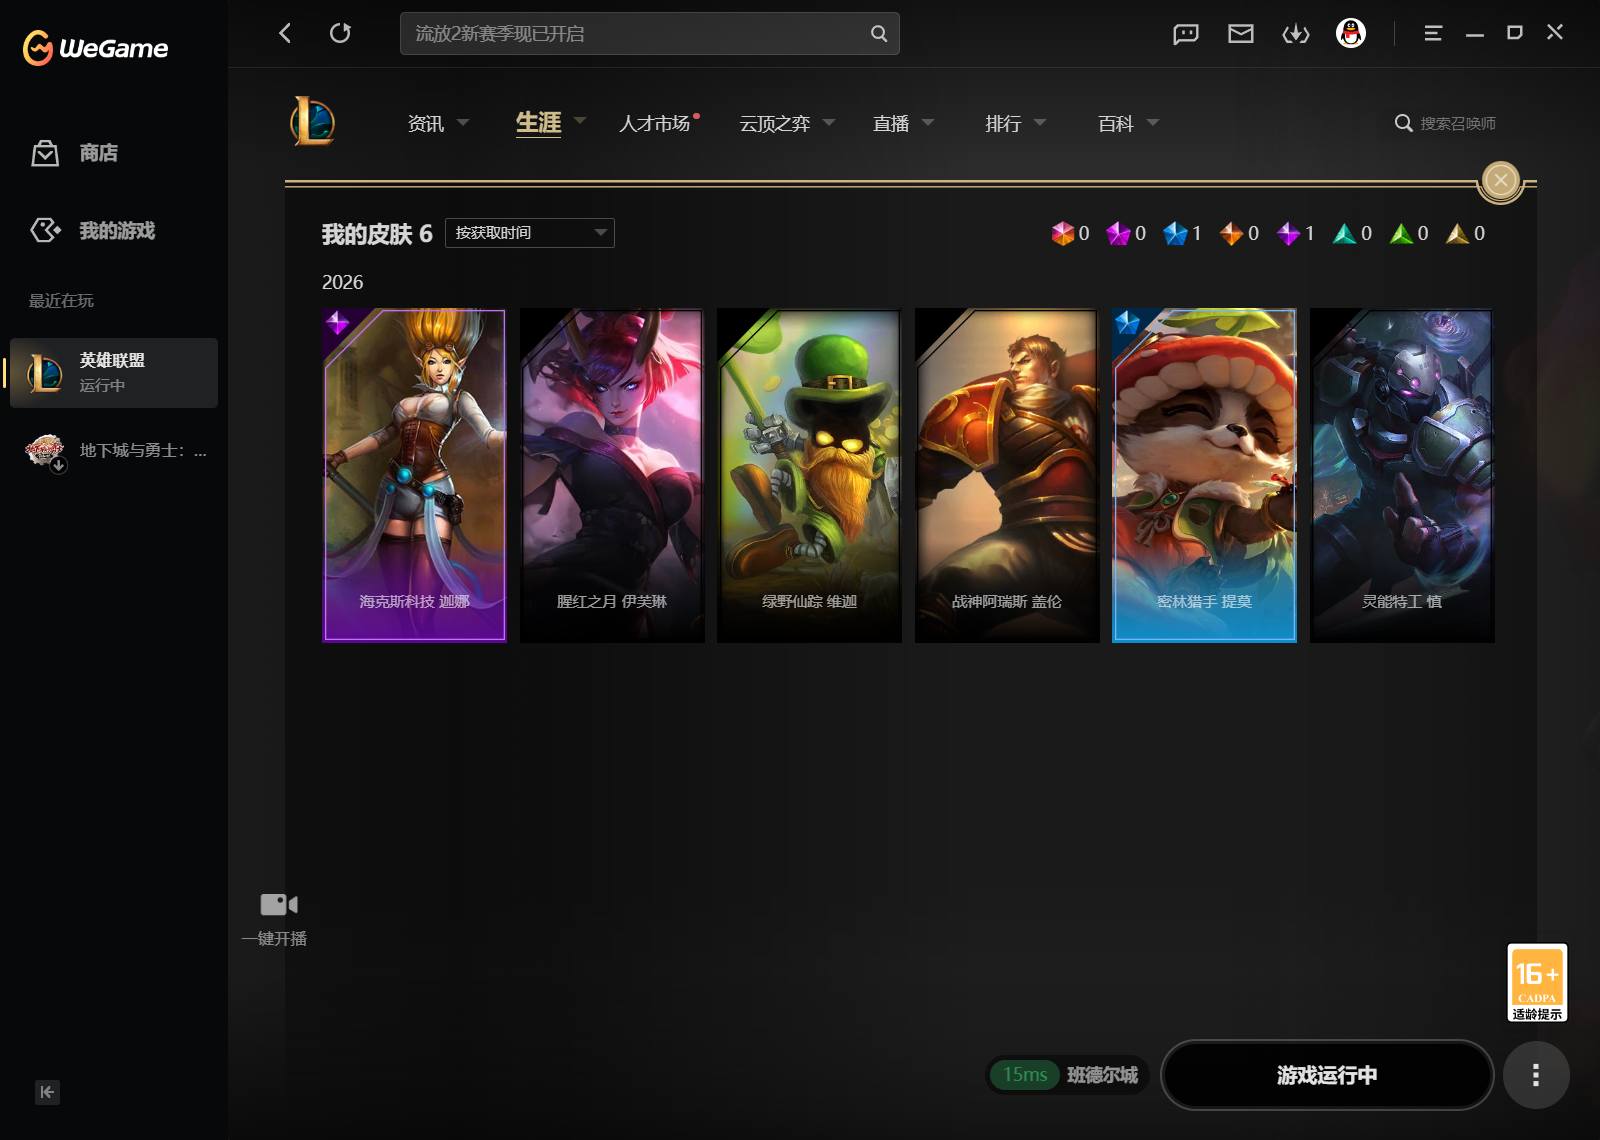The width and height of the screenshot is (1600, 1140).
Task: Click the 最近在玩 section label
Action: coord(61,301)
